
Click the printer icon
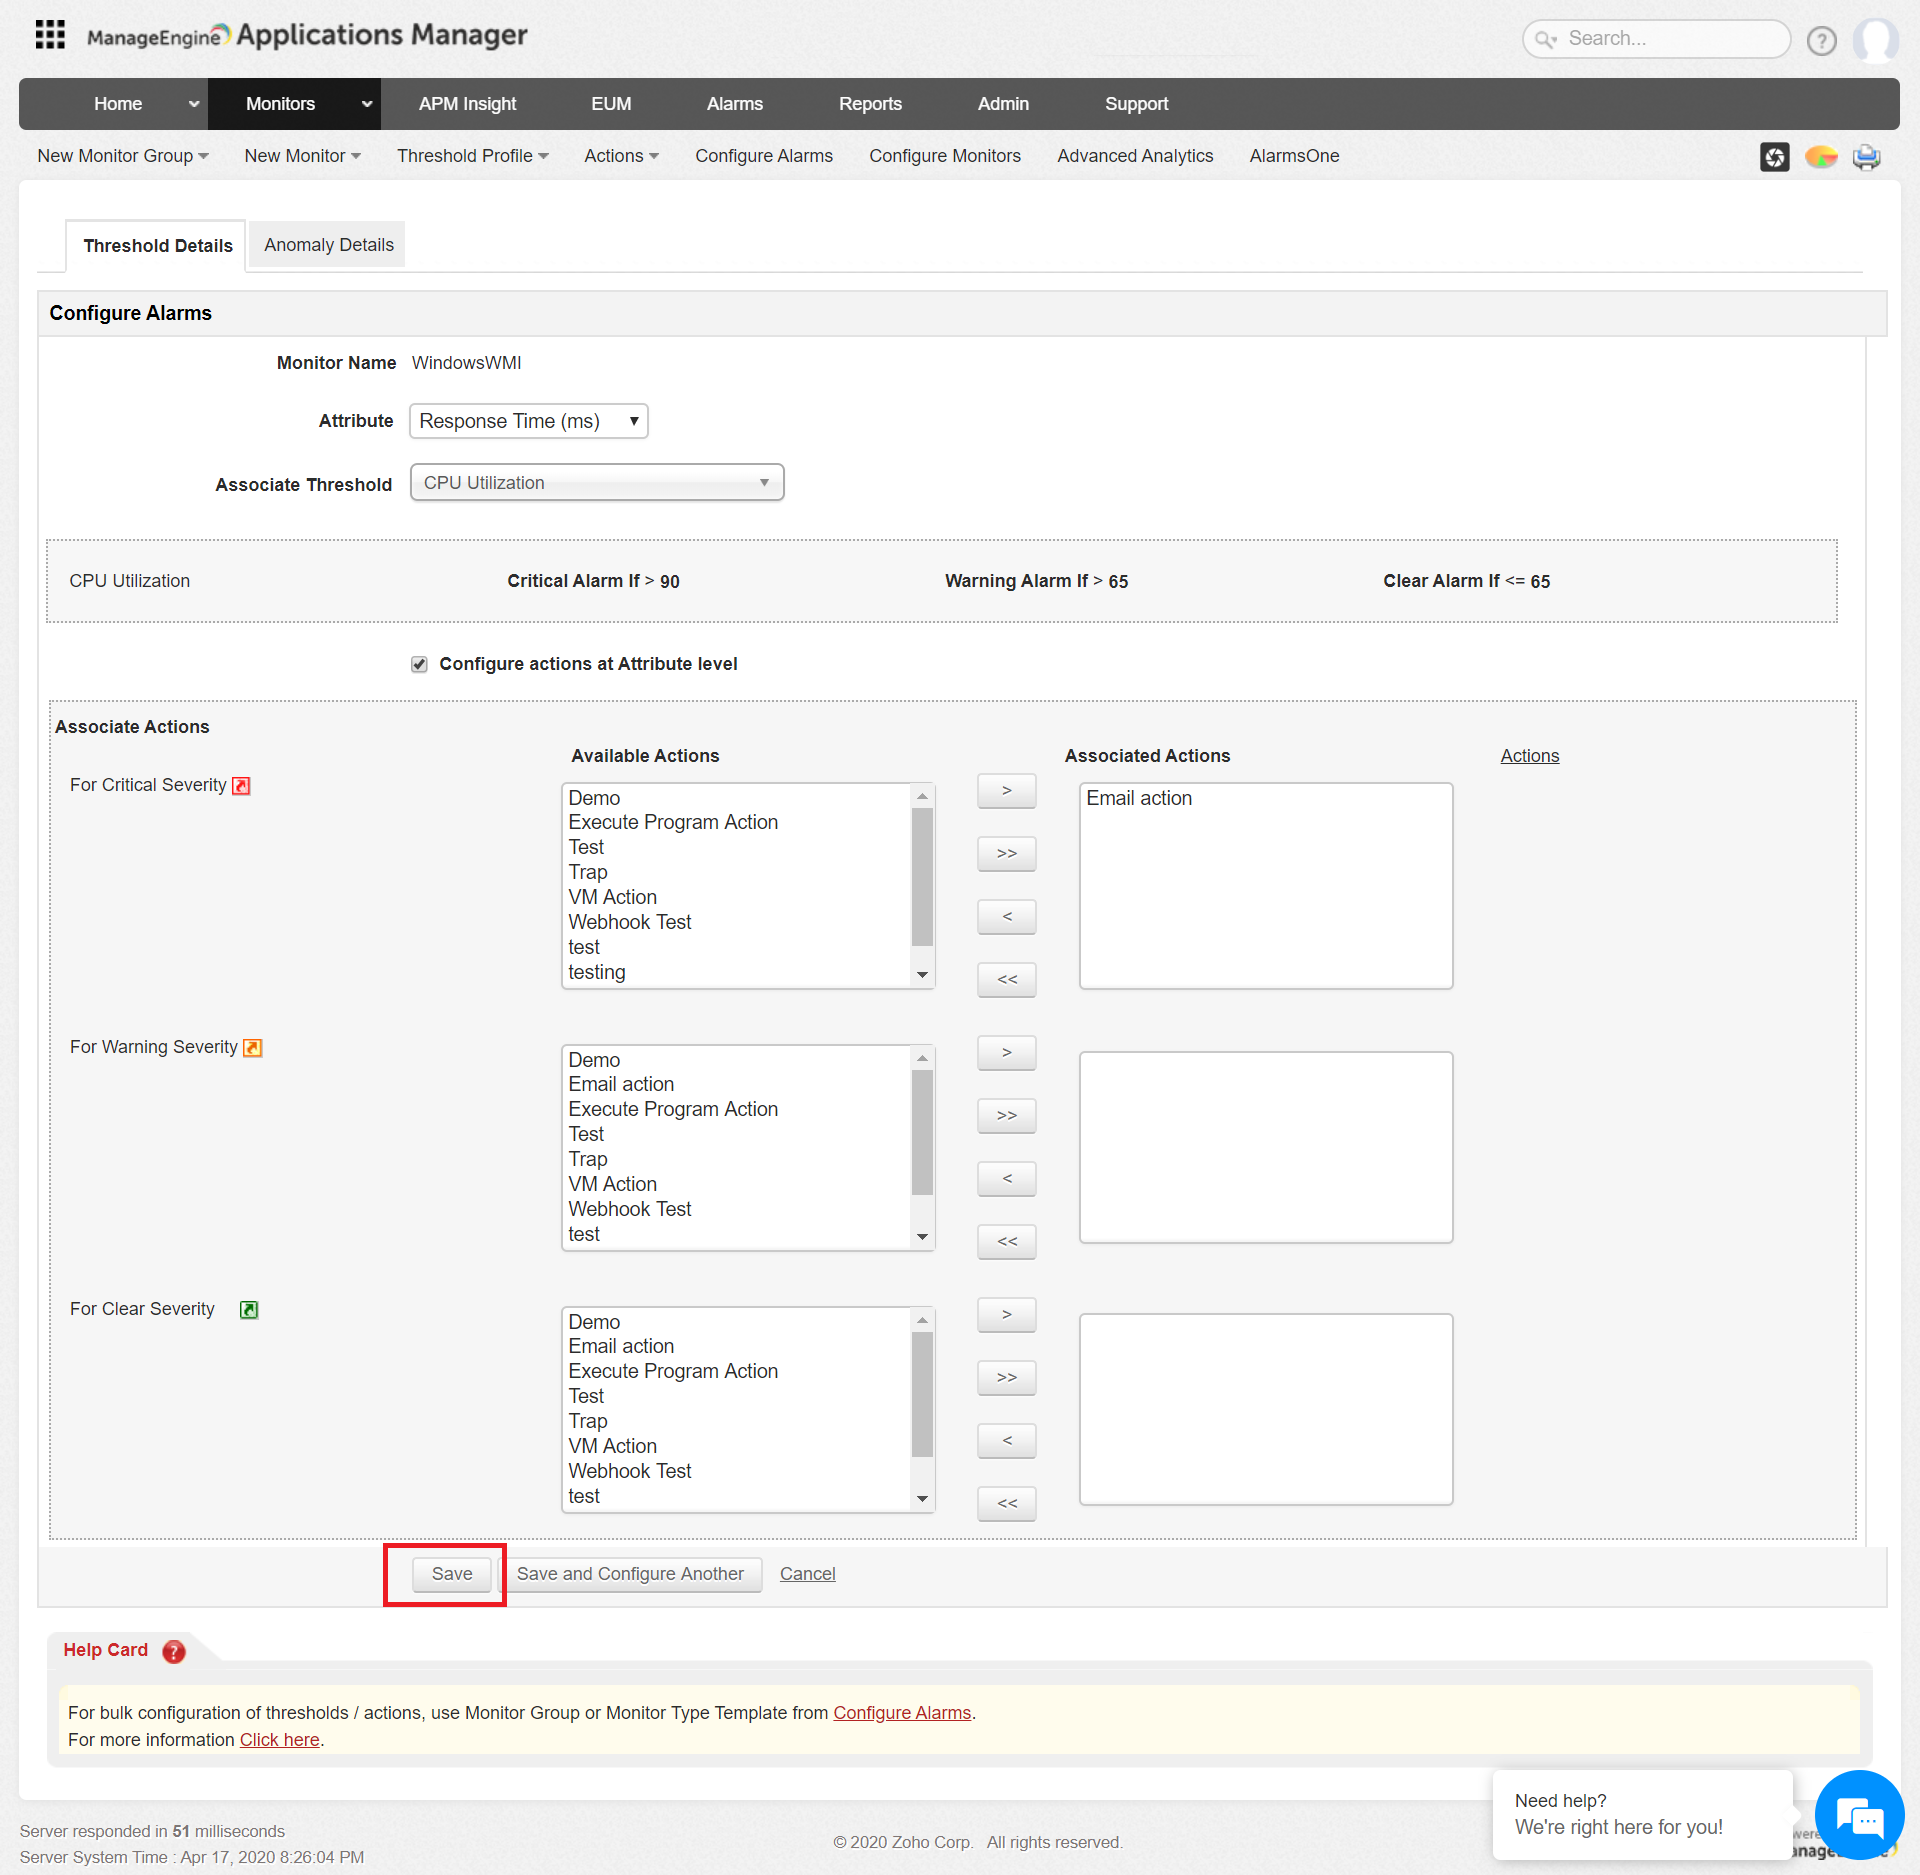click(x=1866, y=157)
